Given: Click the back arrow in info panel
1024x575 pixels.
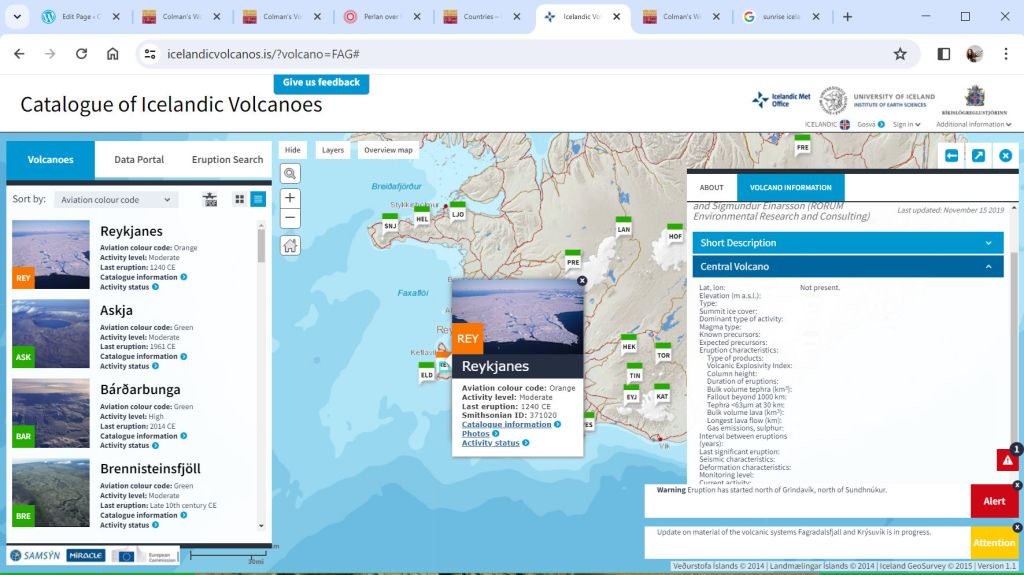Looking at the screenshot, I should [x=951, y=155].
